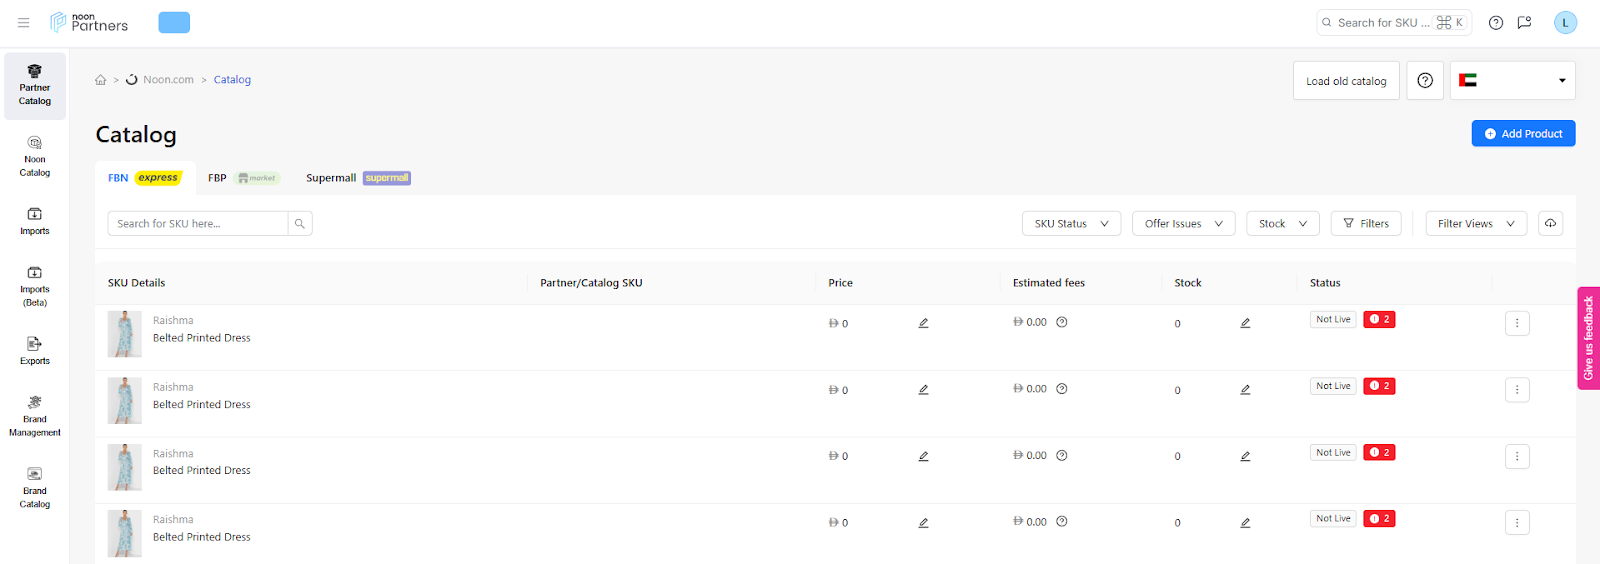Open more options menu for second row
1600x564 pixels.
(x=1517, y=390)
